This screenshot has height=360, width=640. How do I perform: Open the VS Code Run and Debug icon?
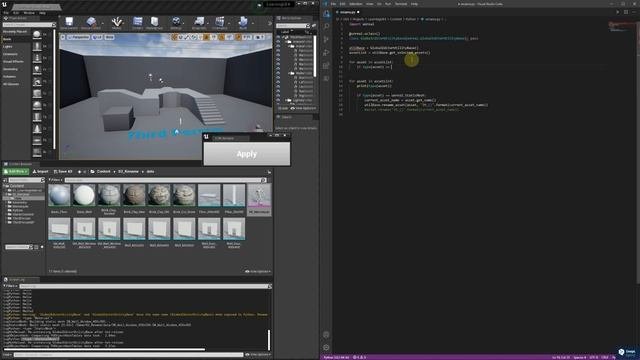click(326, 52)
